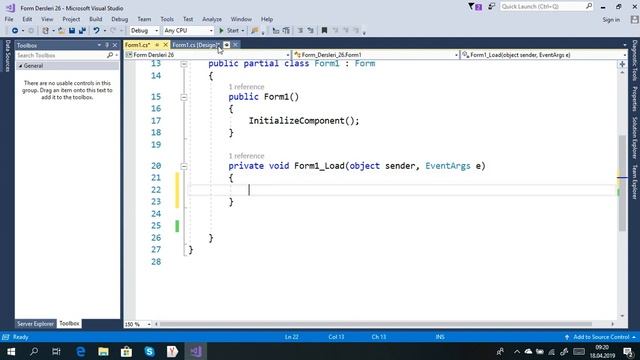Click the Save floppy disk icon
This screenshot has width=640, height=360.
(x=72, y=31)
